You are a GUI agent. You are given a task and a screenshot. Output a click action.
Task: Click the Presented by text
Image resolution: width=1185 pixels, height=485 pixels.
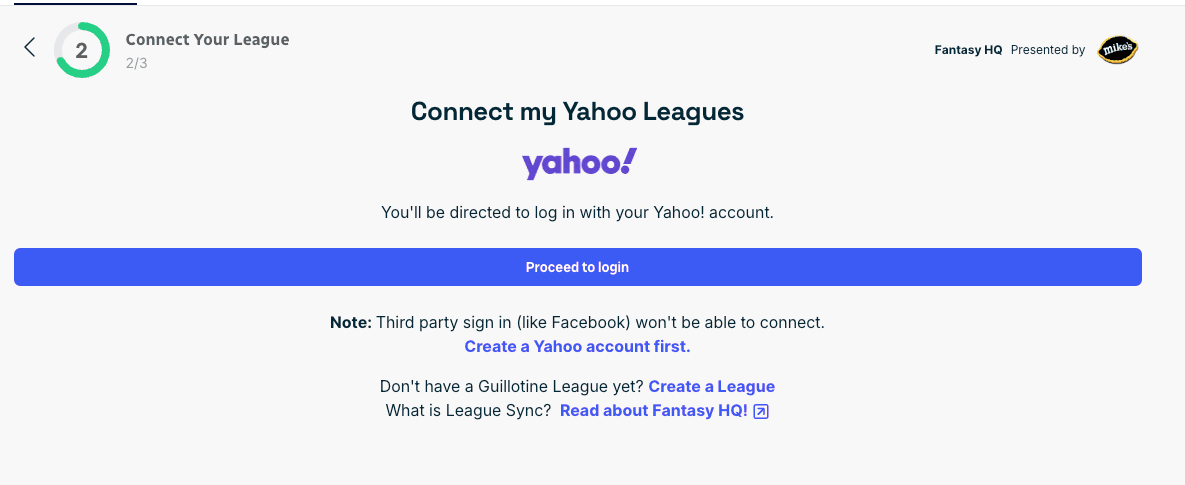click(x=1047, y=50)
